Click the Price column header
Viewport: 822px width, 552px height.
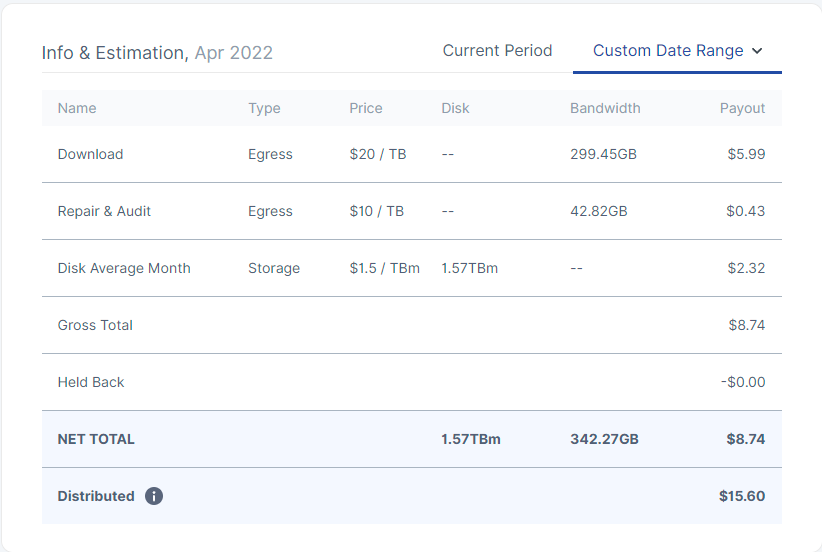[x=366, y=108]
